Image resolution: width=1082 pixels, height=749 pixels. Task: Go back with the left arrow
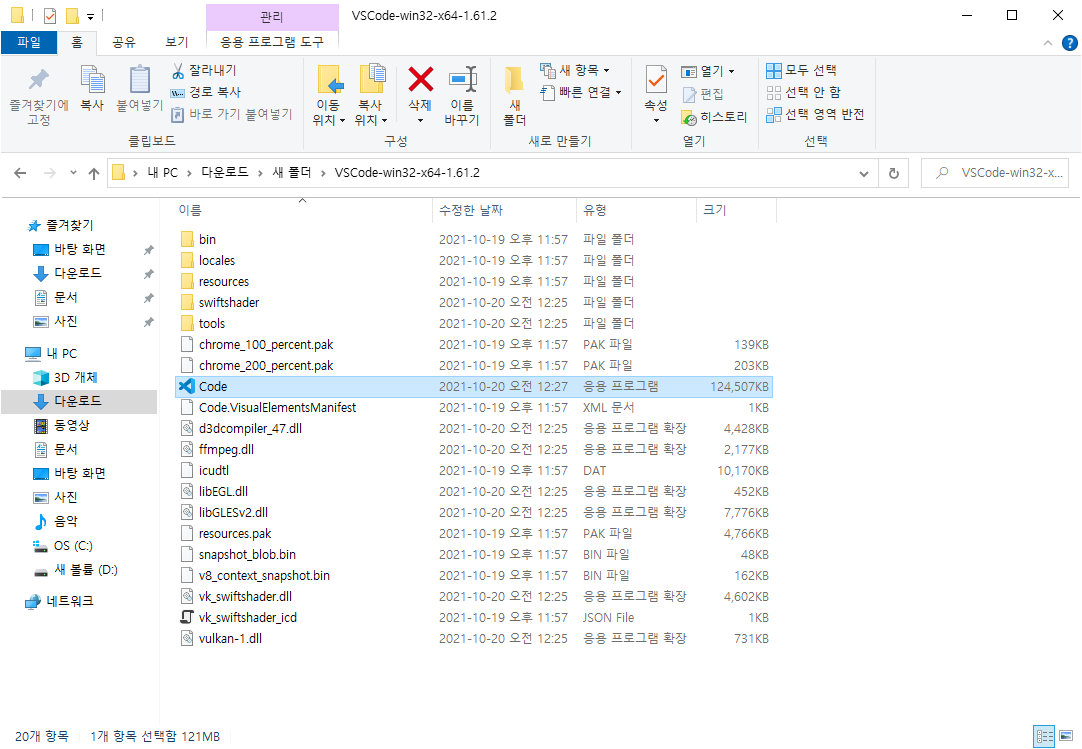pyautogui.click(x=20, y=173)
